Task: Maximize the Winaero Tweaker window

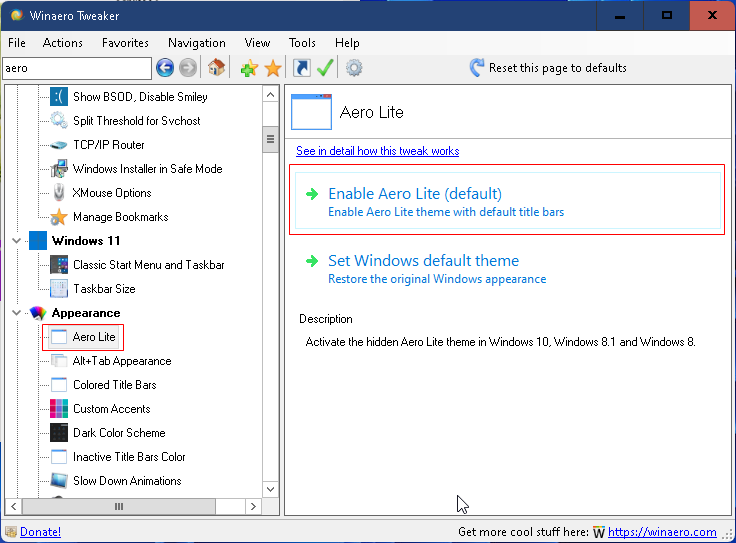Action: point(667,15)
